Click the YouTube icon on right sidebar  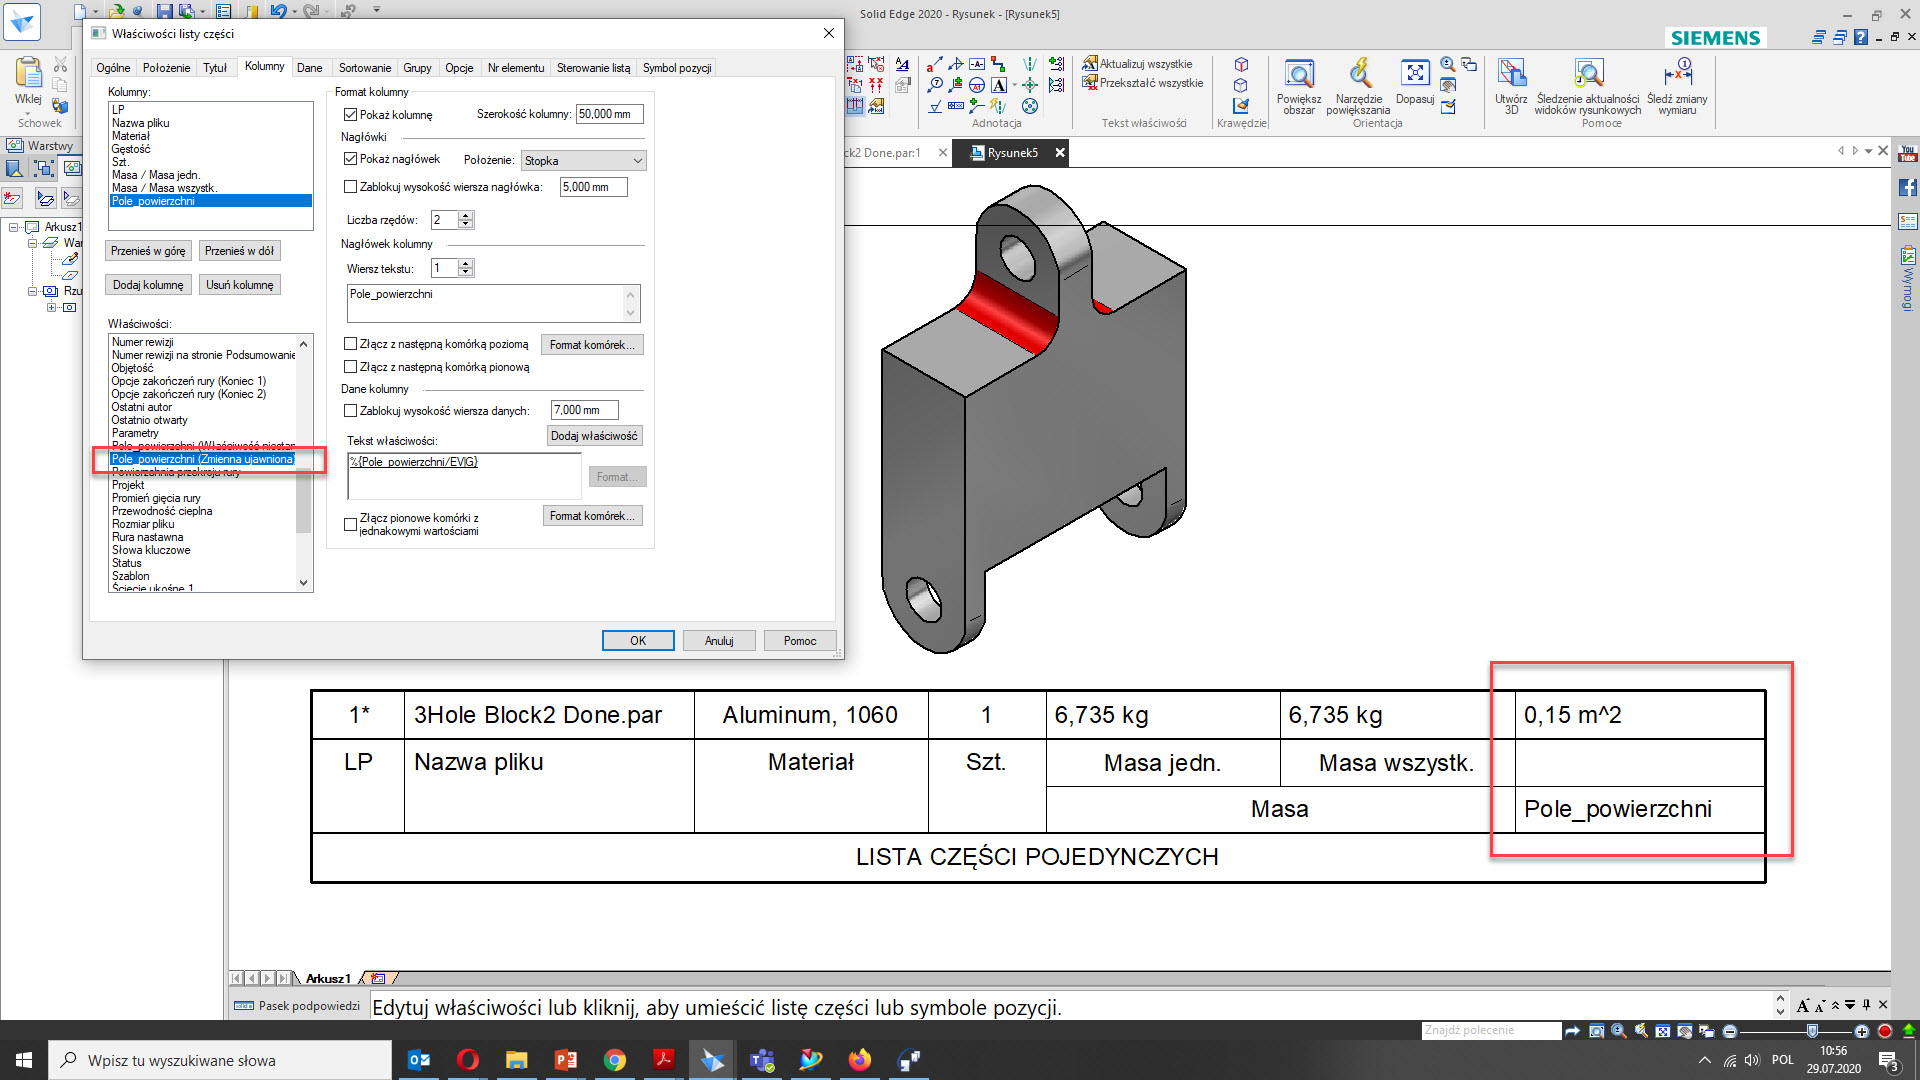(x=1908, y=153)
